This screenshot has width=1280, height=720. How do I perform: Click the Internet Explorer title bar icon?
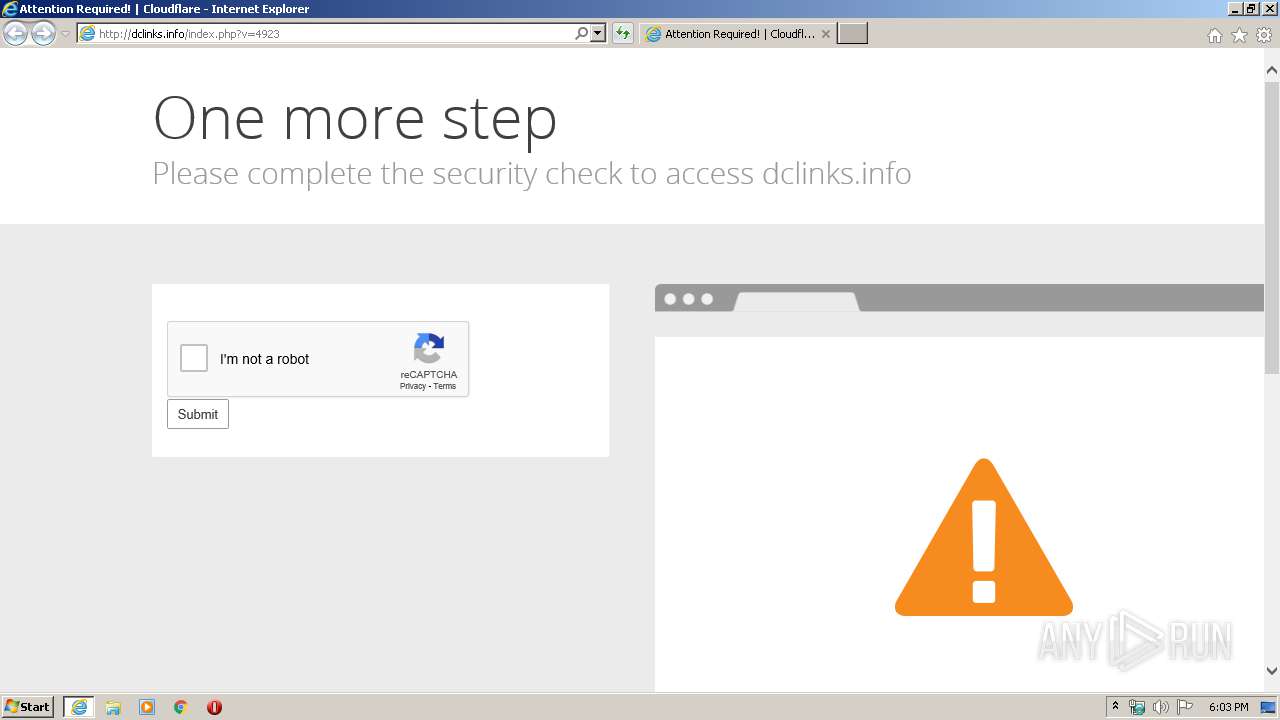tap(10, 9)
